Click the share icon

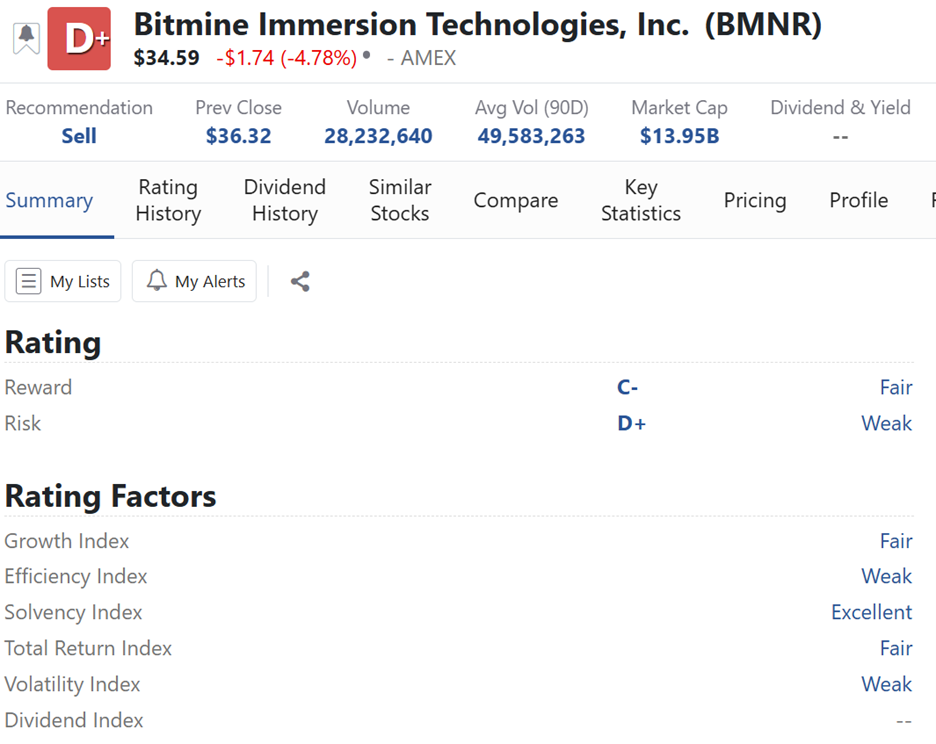300,282
